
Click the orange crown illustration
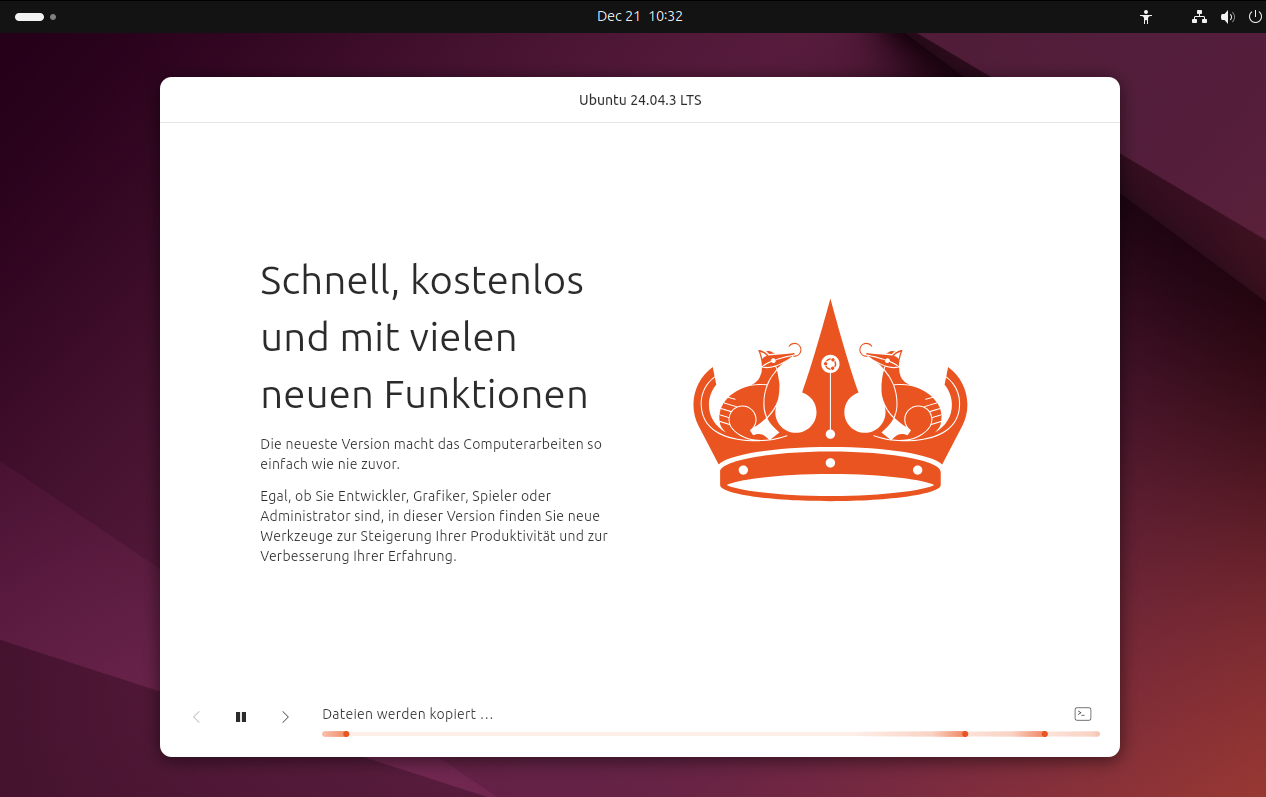coord(830,400)
